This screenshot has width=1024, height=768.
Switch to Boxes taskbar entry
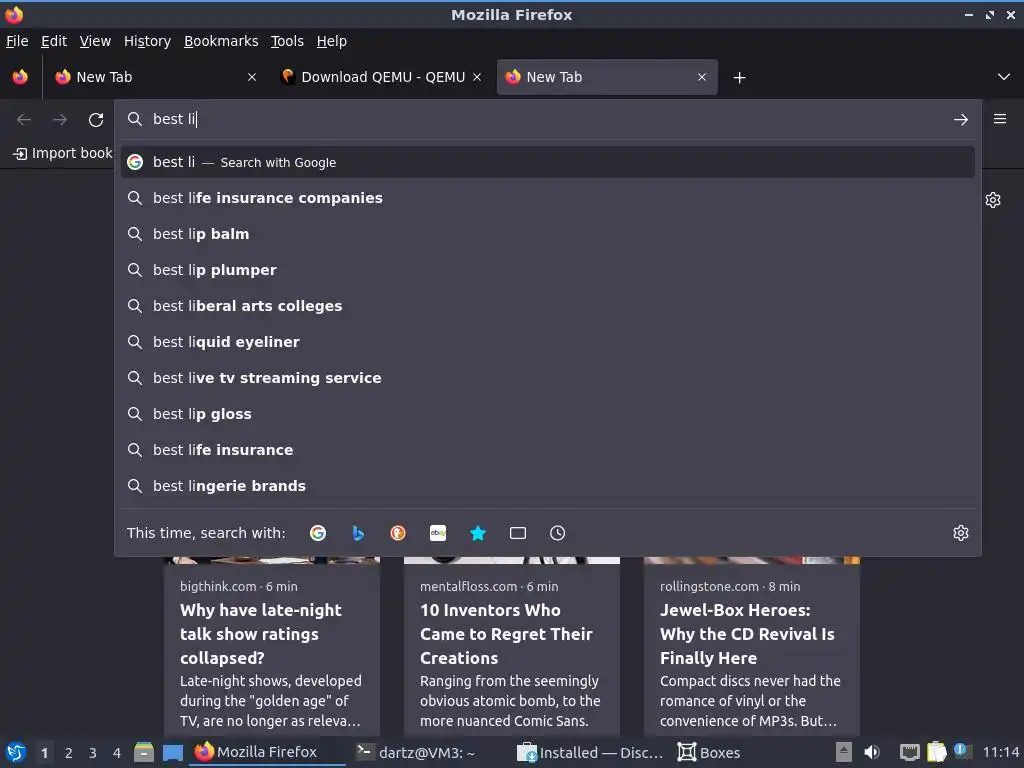(x=709, y=752)
